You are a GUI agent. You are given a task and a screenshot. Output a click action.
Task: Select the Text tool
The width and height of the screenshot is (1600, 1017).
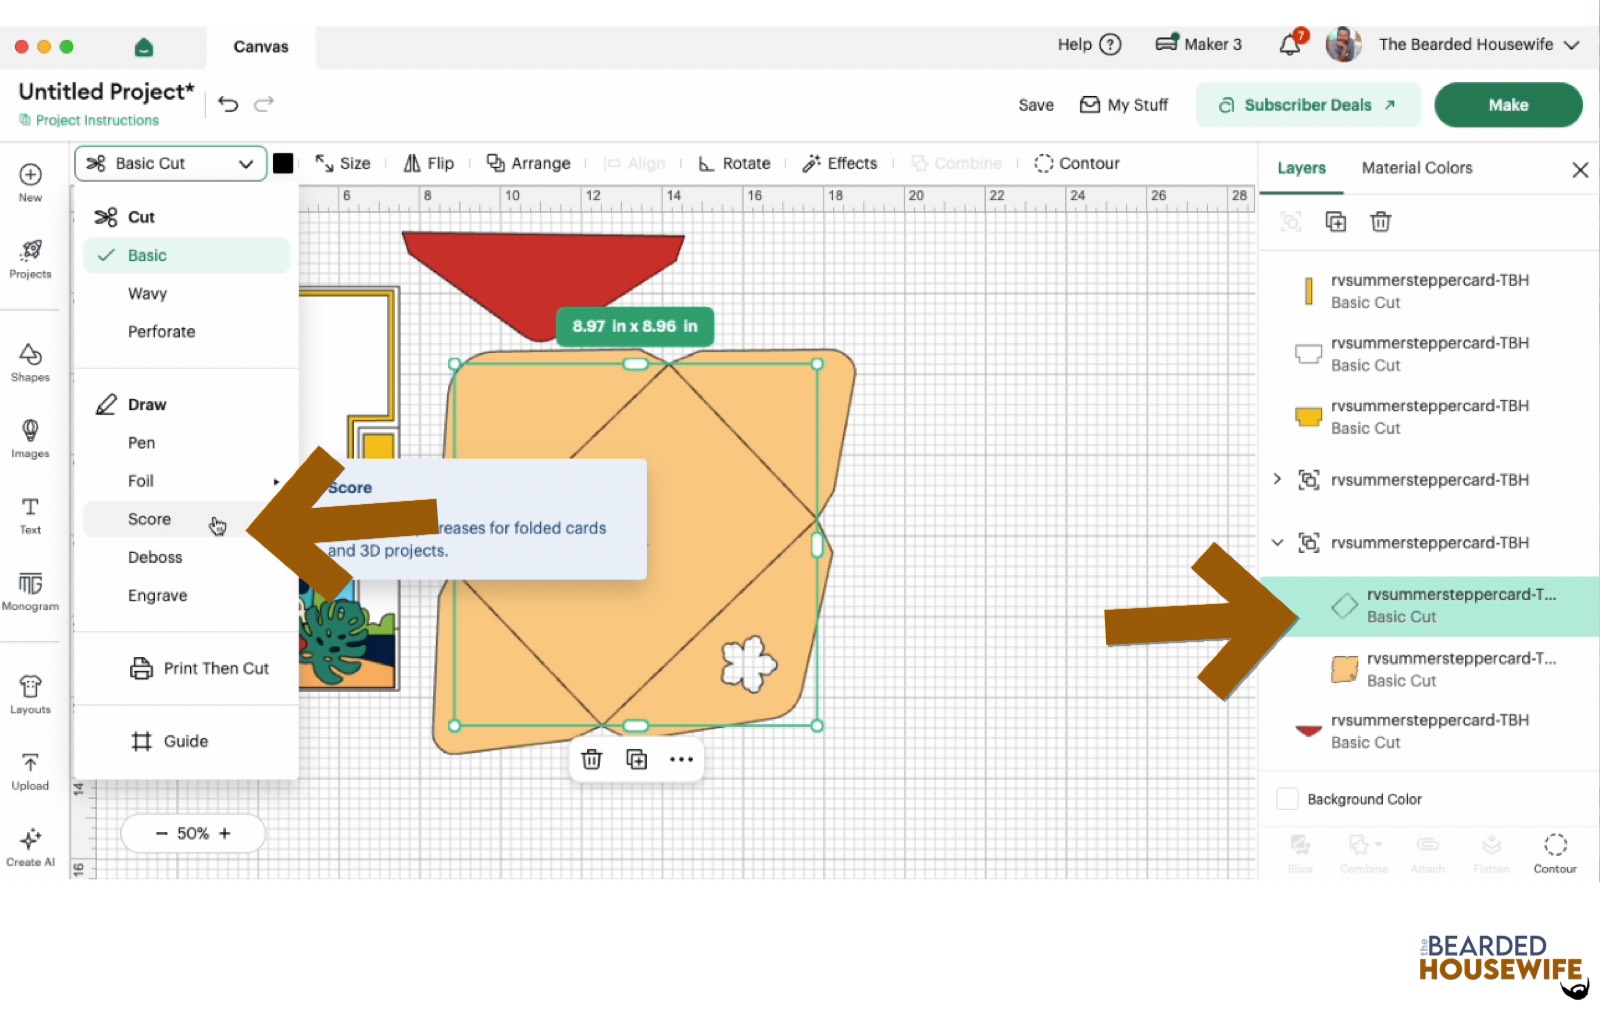point(30,515)
